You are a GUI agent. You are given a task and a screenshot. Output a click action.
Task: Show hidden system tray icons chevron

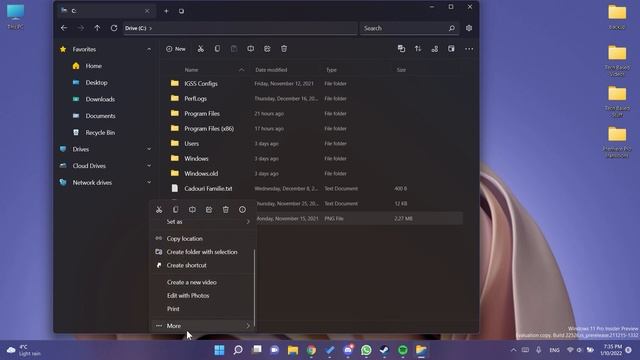pyautogui.click(x=513, y=350)
